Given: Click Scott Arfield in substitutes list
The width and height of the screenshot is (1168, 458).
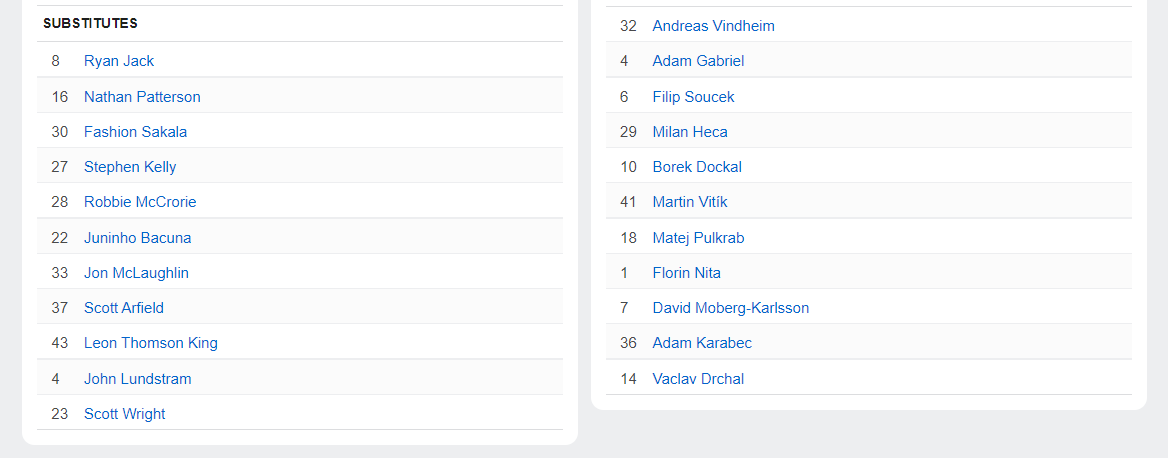Looking at the screenshot, I should pyautogui.click(x=124, y=308).
